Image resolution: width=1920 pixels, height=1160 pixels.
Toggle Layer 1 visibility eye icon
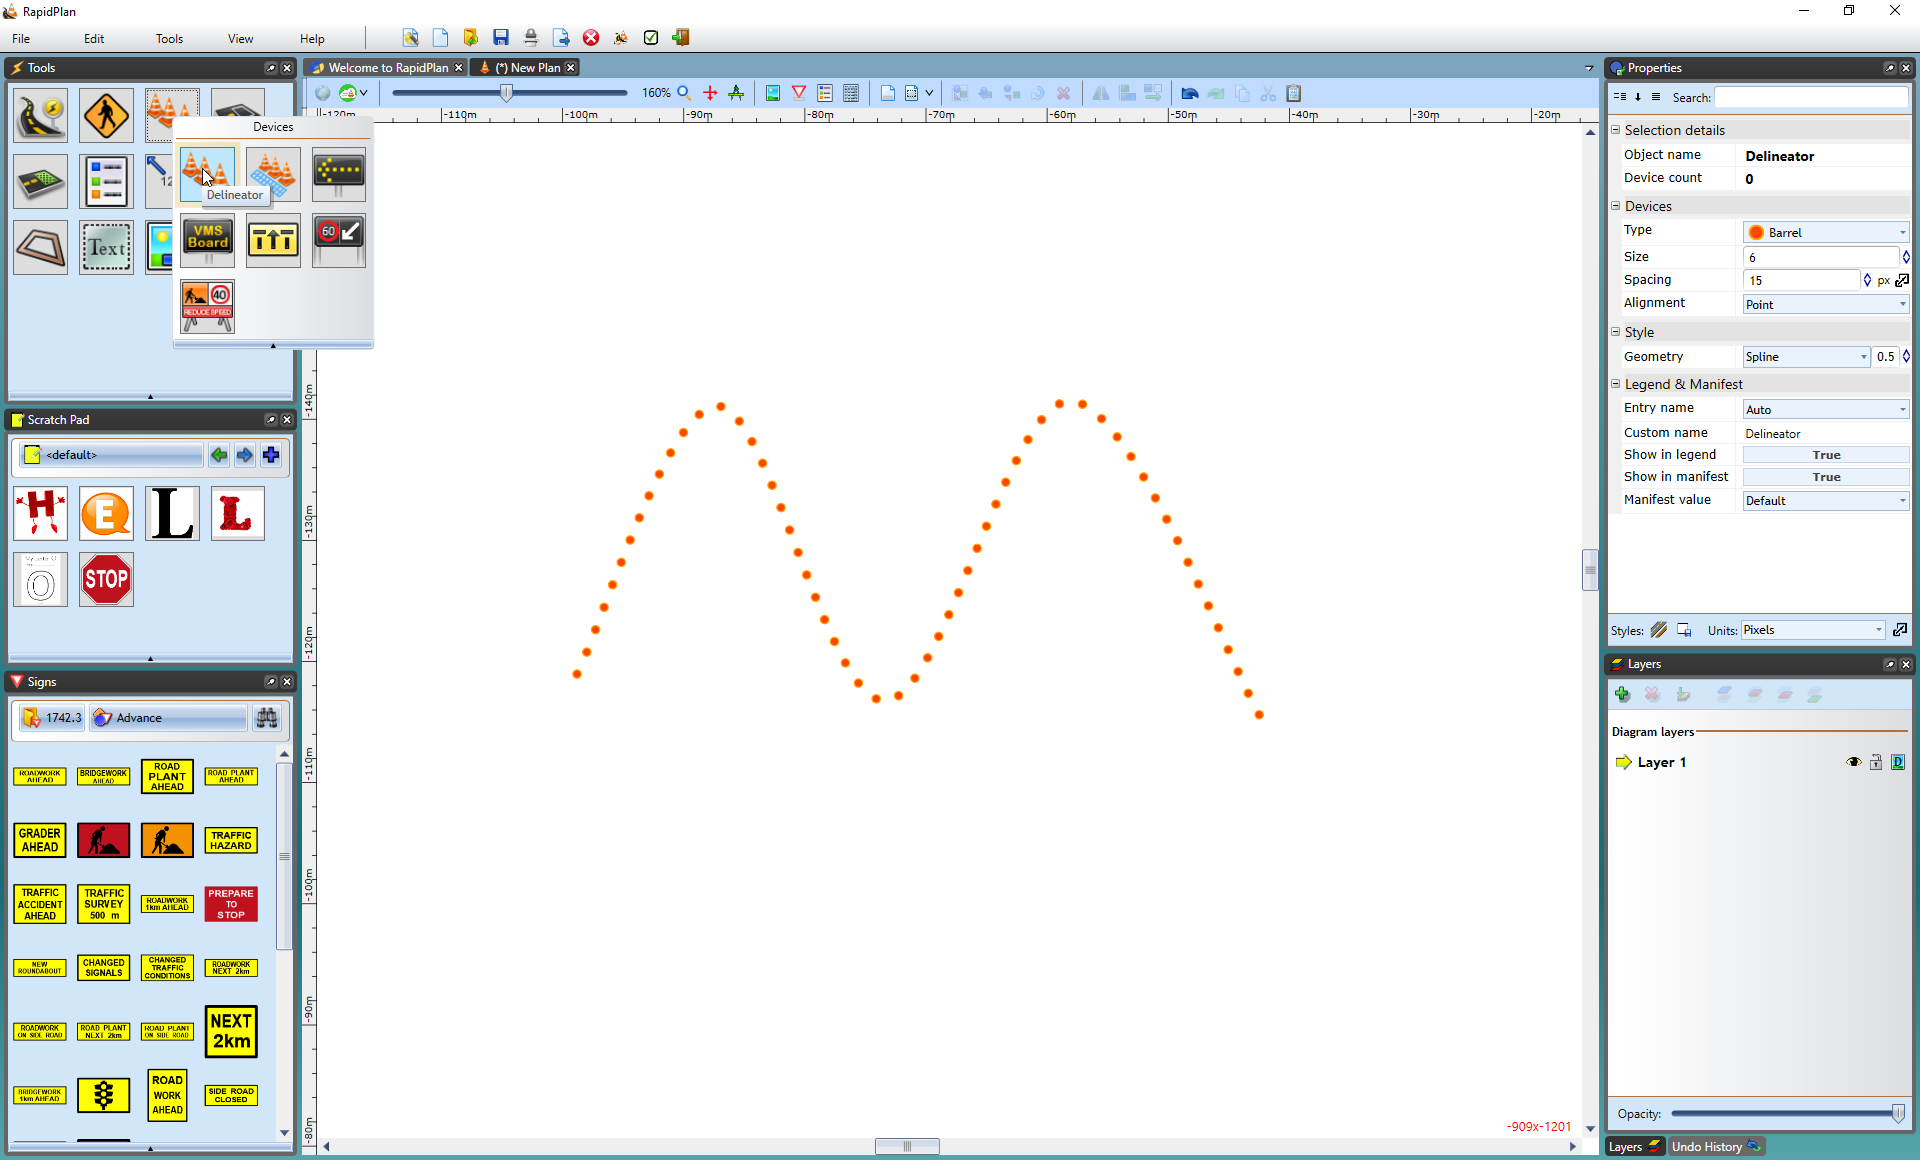[x=1854, y=760]
